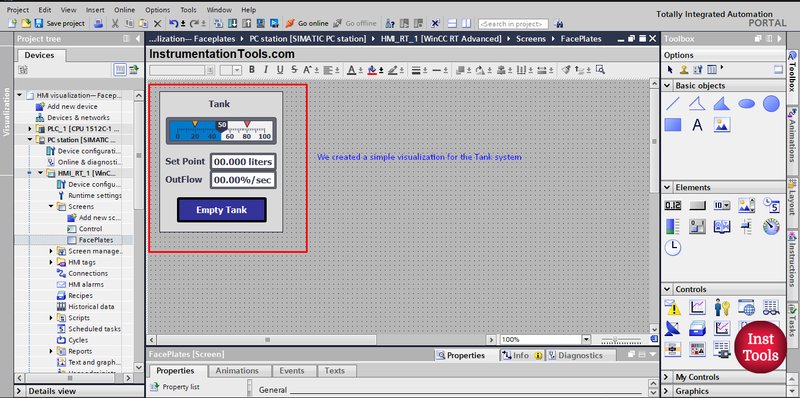The height and width of the screenshot is (398, 800).
Task: Collapse the Elements pane
Action: pos(668,187)
